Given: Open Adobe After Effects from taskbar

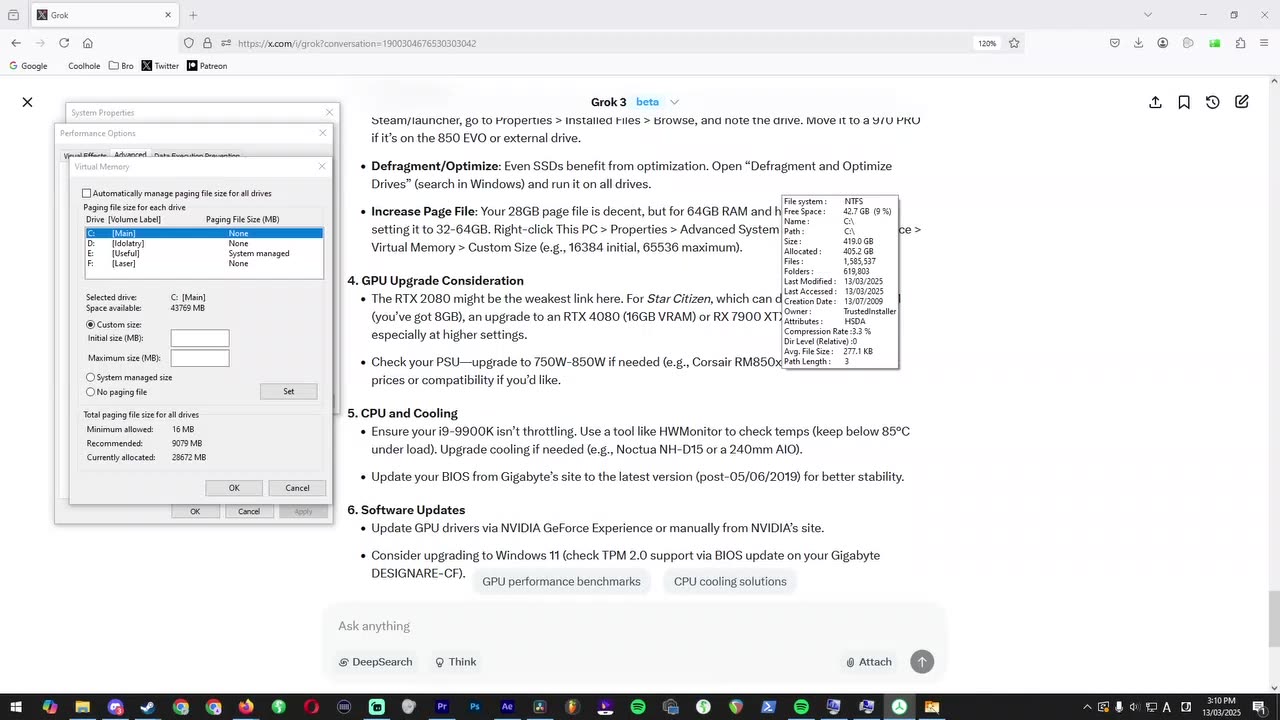Looking at the screenshot, I should 507,707.
